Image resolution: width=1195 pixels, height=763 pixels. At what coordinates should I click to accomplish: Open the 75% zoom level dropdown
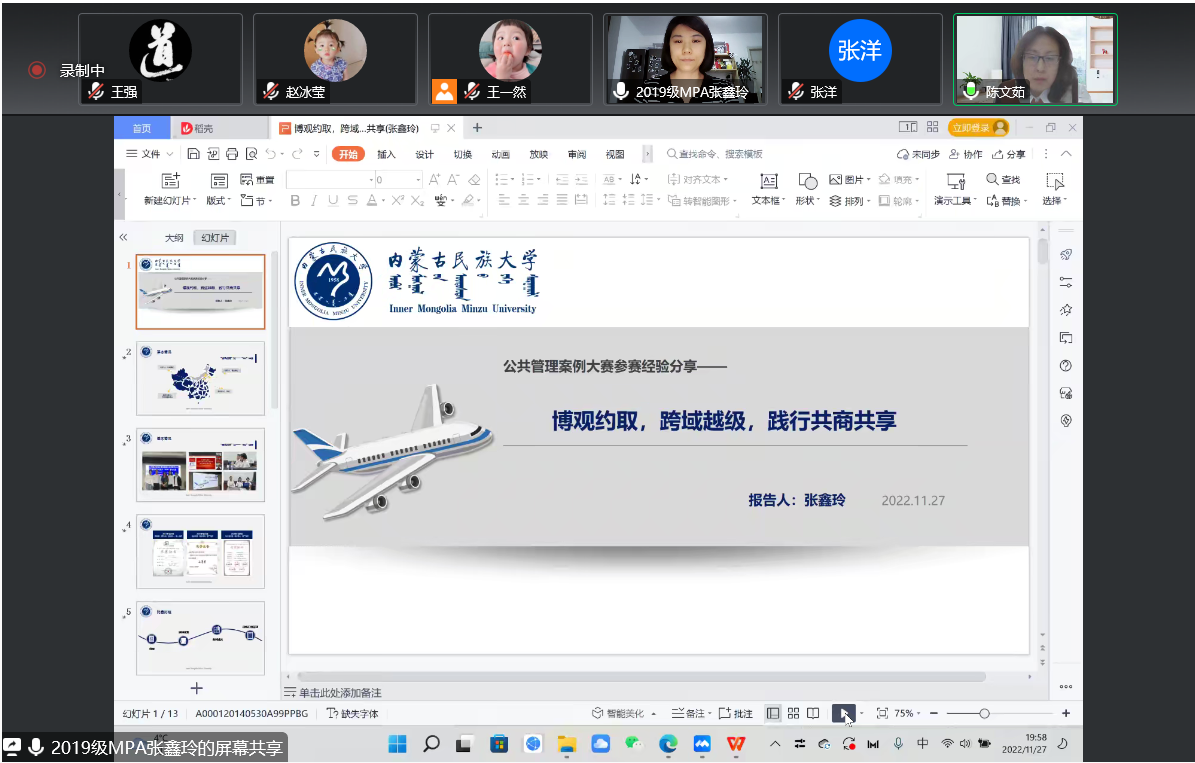click(x=904, y=713)
